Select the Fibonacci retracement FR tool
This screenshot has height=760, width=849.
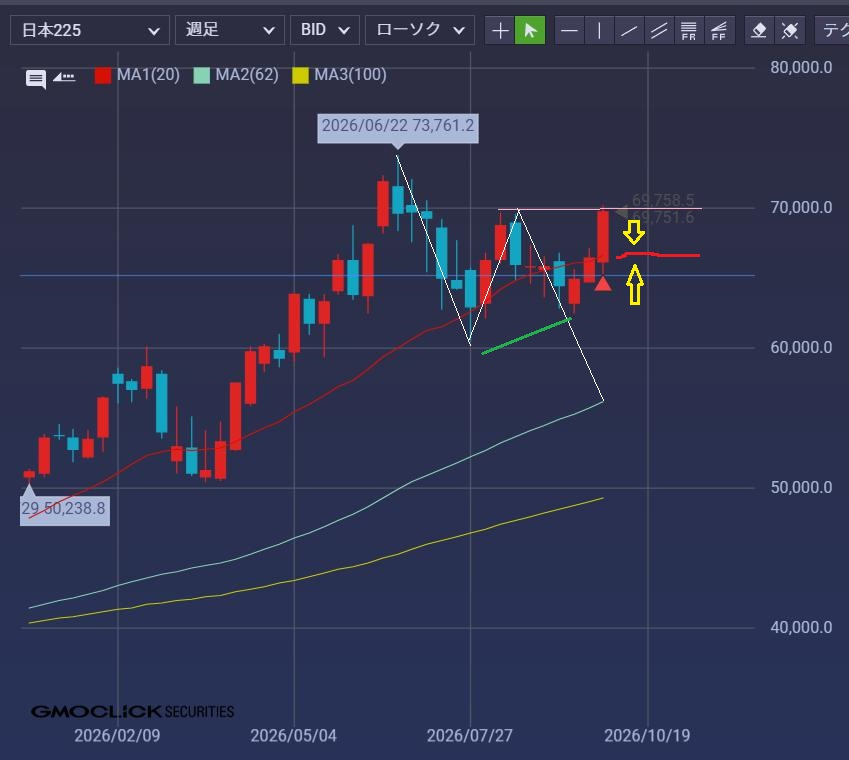(x=689, y=30)
